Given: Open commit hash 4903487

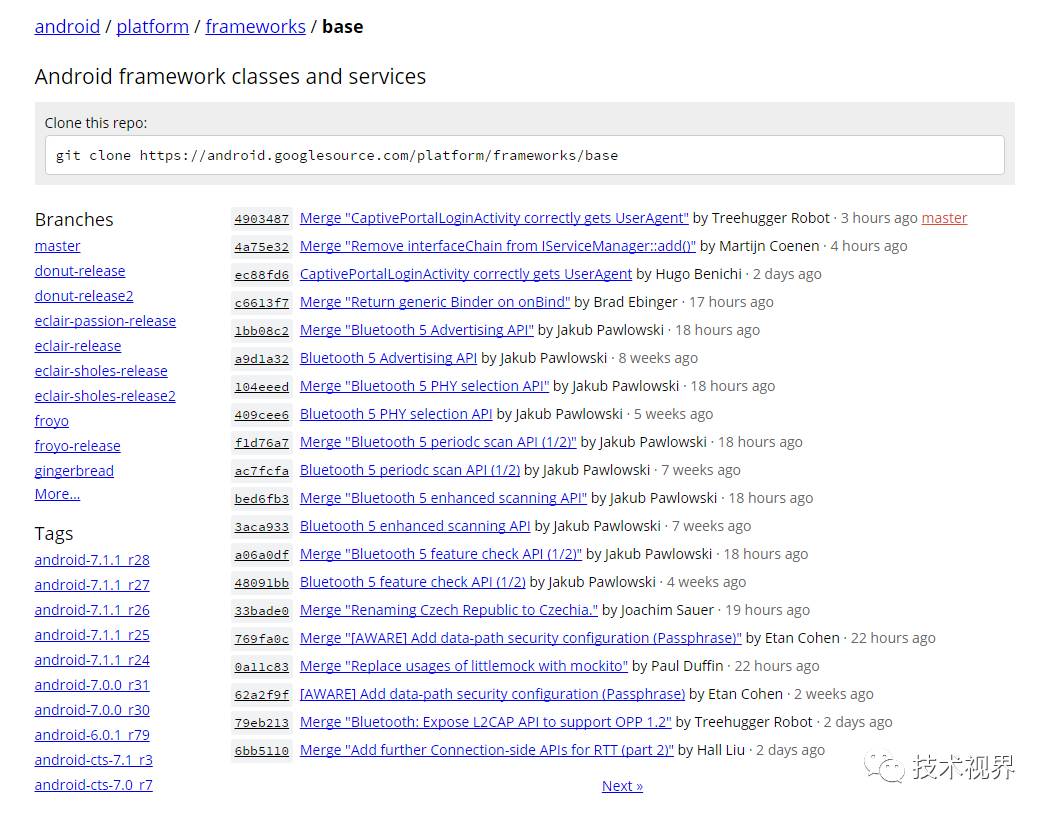Looking at the screenshot, I should coord(262,219).
